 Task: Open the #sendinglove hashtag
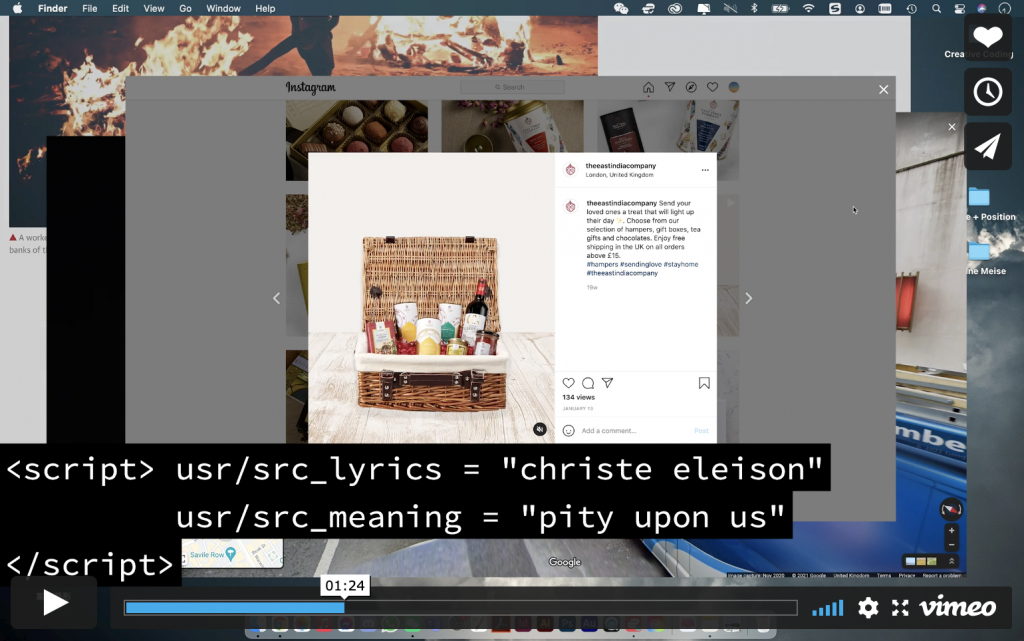point(641,264)
